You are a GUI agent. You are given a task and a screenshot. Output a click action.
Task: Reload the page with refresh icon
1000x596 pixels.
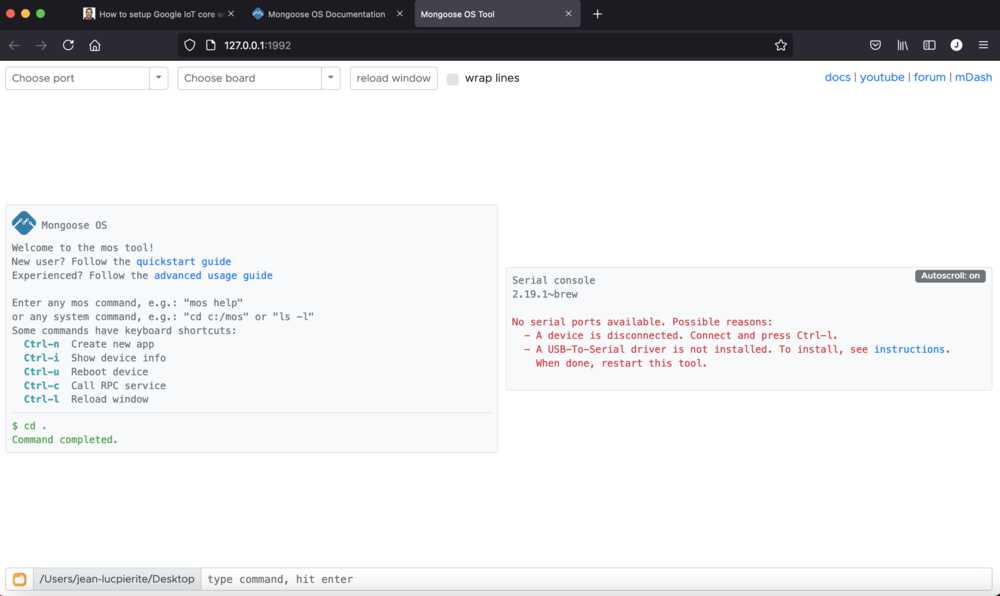click(x=68, y=45)
